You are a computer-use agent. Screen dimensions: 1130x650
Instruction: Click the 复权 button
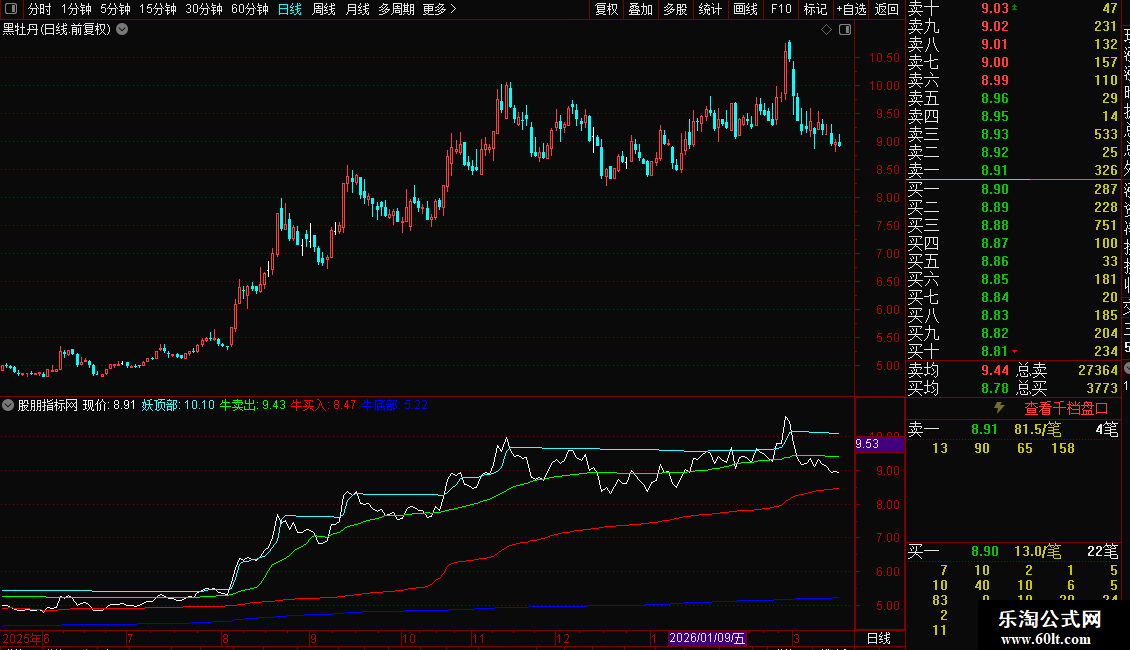tap(606, 9)
